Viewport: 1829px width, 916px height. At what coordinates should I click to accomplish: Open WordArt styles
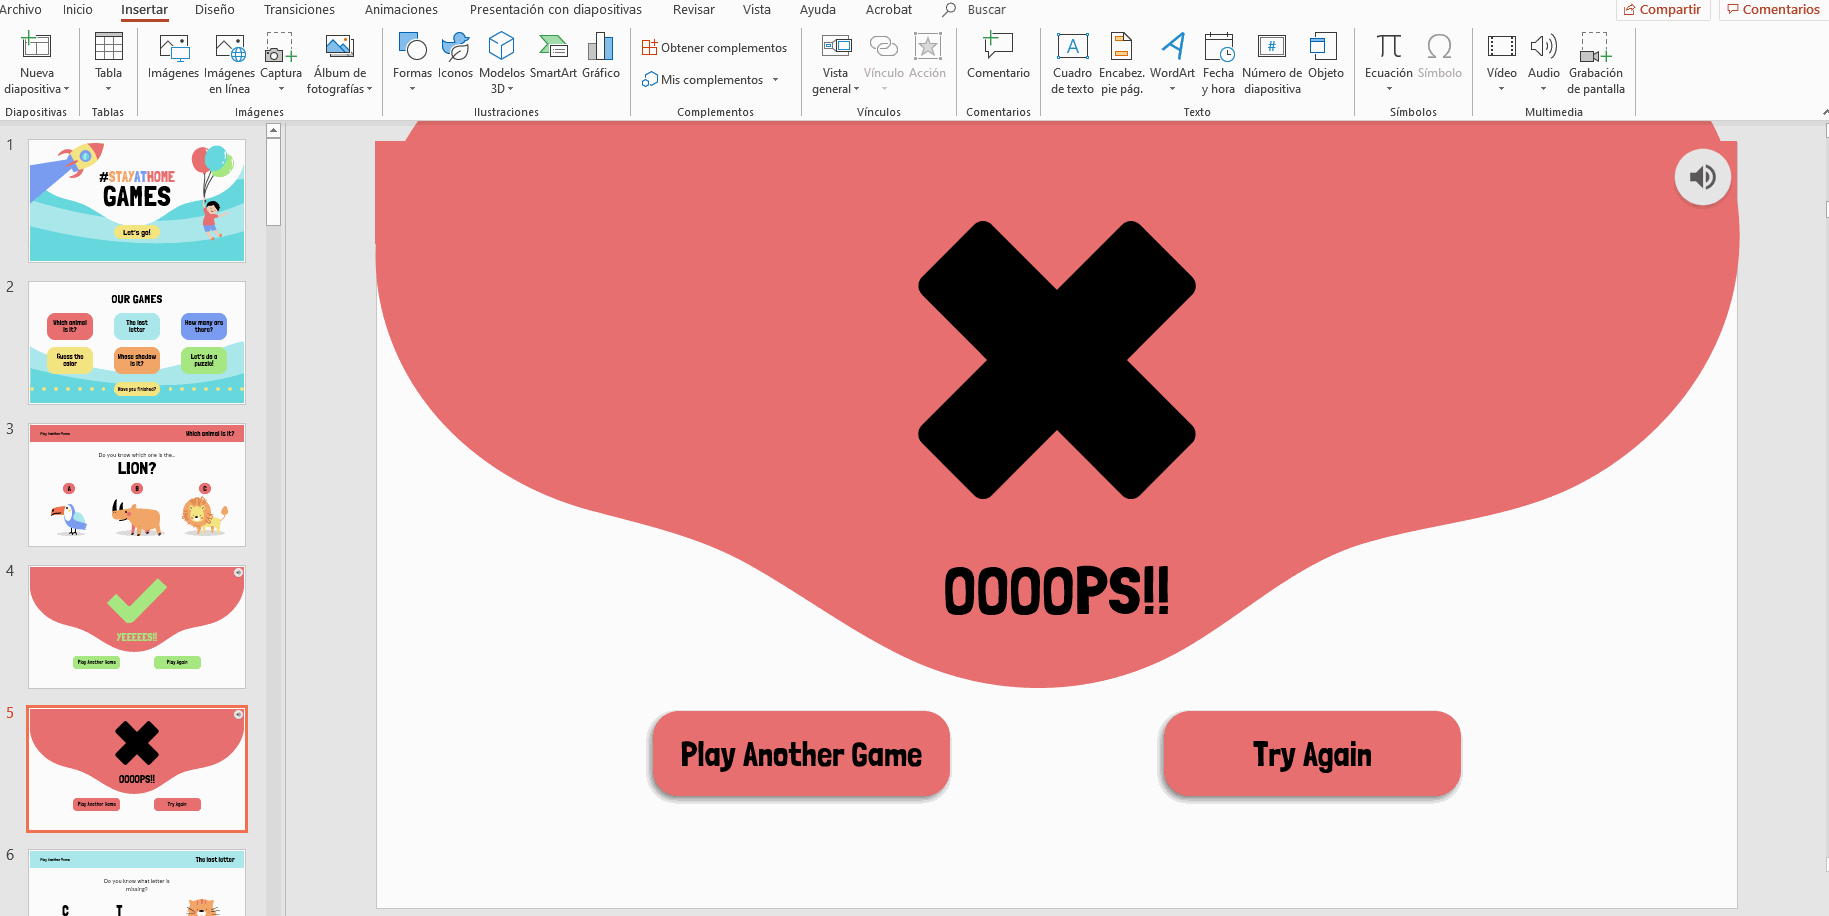click(x=1172, y=46)
